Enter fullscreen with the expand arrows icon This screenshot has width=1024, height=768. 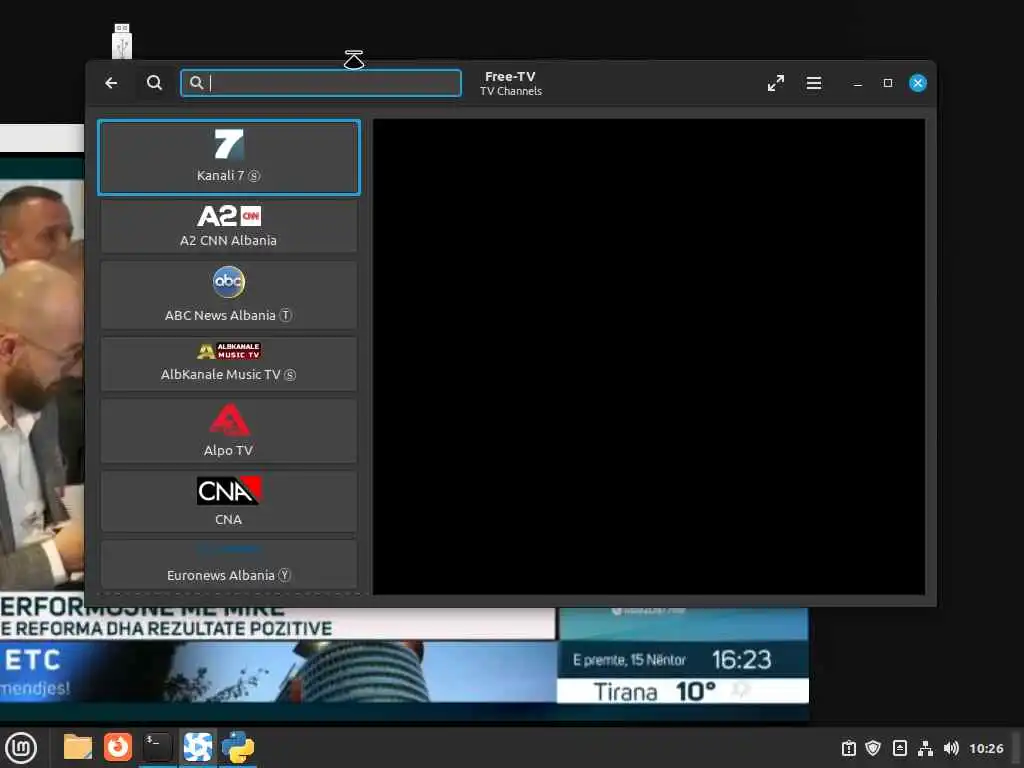coord(776,83)
